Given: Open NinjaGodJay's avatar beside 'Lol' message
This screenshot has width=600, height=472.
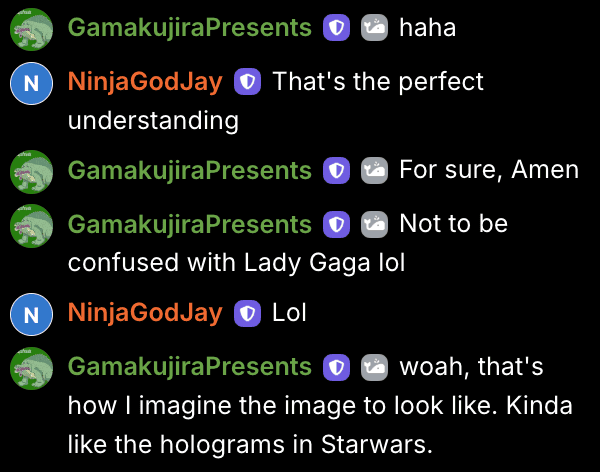Looking at the screenshot, I should (x=31, y=315).
